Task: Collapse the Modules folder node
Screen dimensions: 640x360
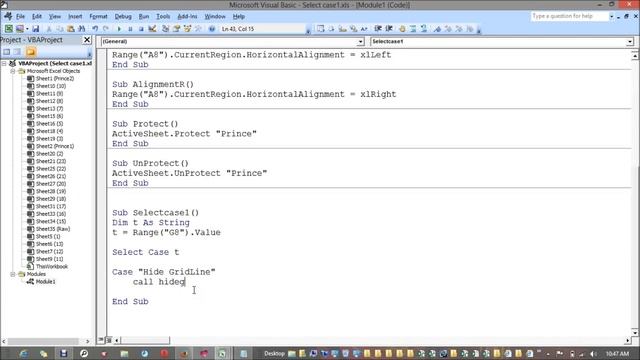Action: click(13, 274)
